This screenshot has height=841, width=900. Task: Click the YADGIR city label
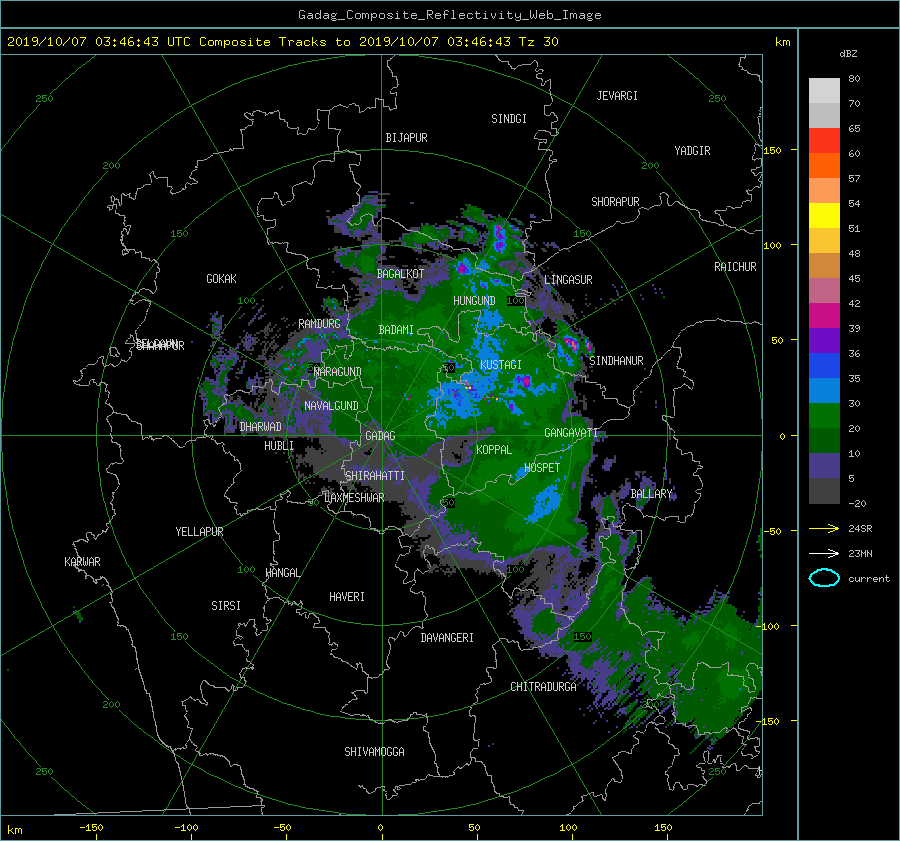692,151
